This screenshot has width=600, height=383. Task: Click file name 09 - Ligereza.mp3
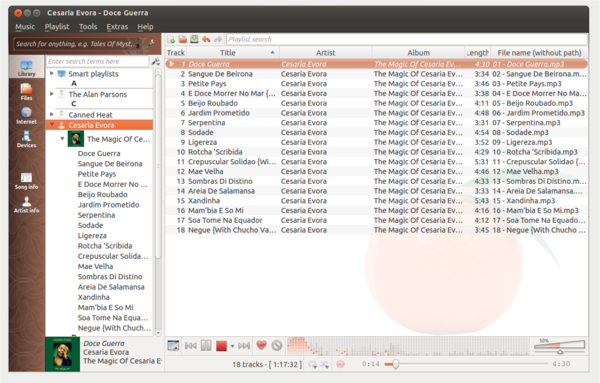coord(522,142)
